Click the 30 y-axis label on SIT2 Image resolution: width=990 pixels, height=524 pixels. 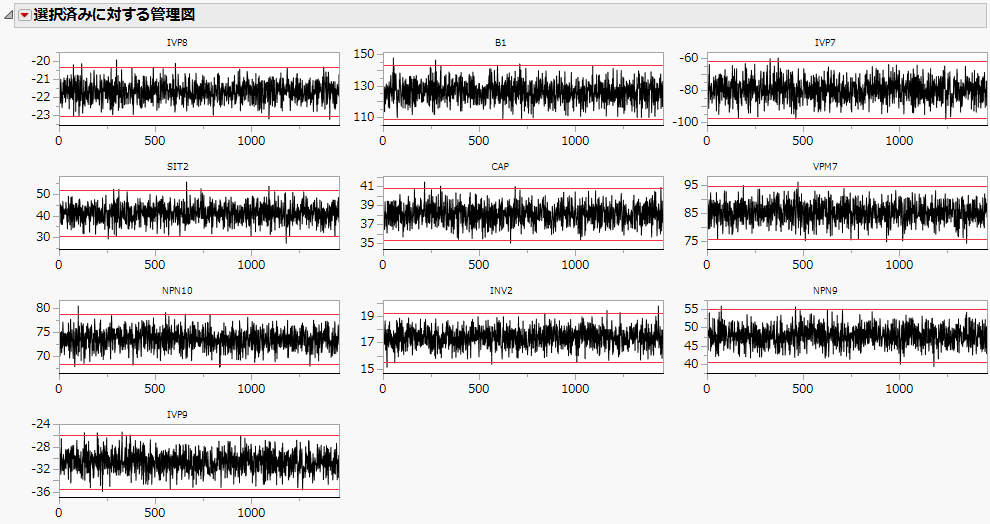(43, 237)
